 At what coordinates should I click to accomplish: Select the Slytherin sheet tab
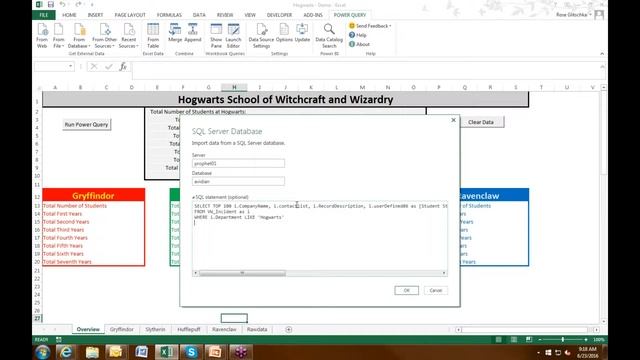pos(156,329)
